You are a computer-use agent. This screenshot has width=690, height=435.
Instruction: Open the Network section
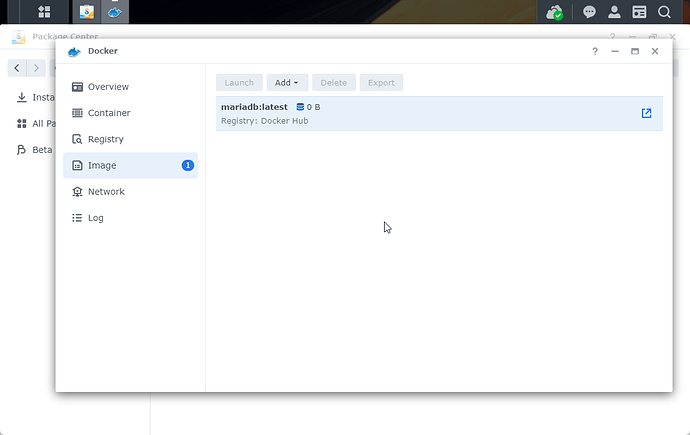pyautogui.click(x=131, y=192)
